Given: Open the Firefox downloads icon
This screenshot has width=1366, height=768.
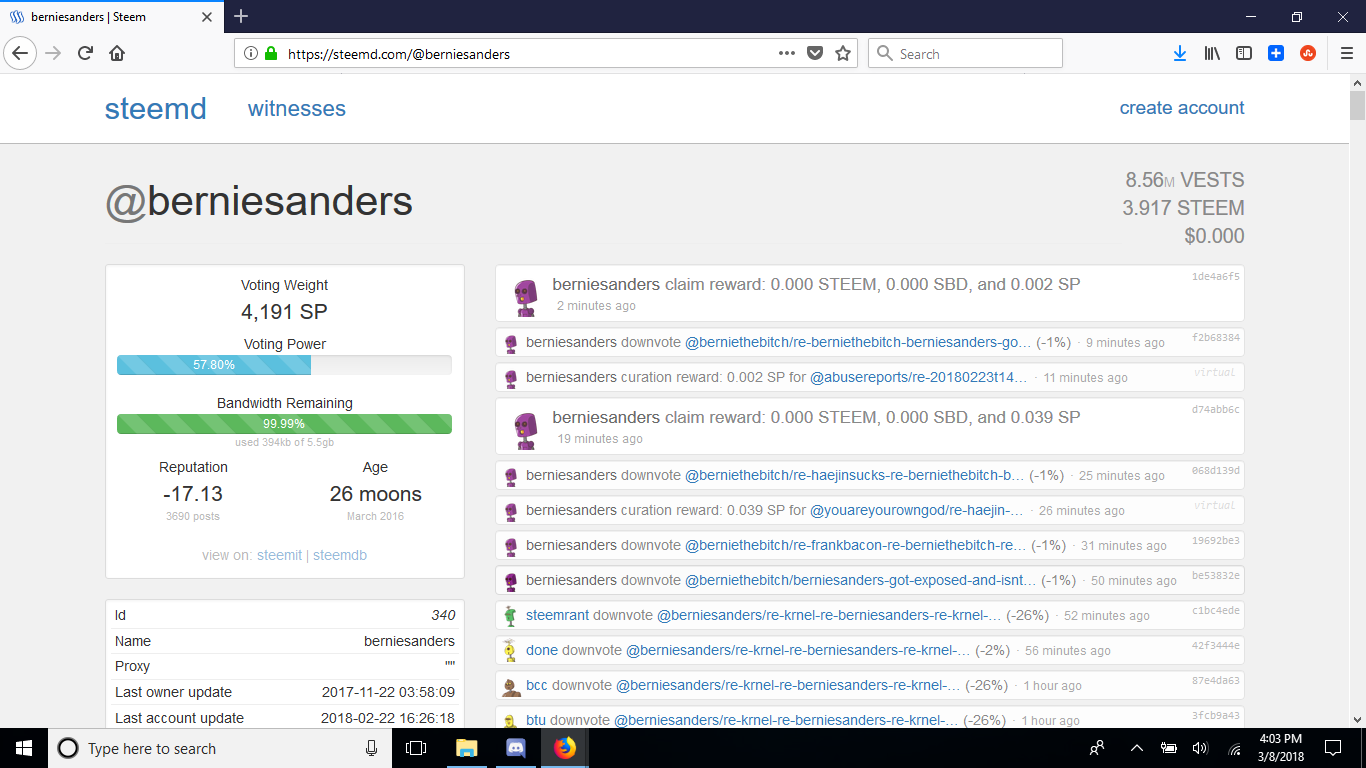Looking at the screenshot, I should coord(1179,53).
